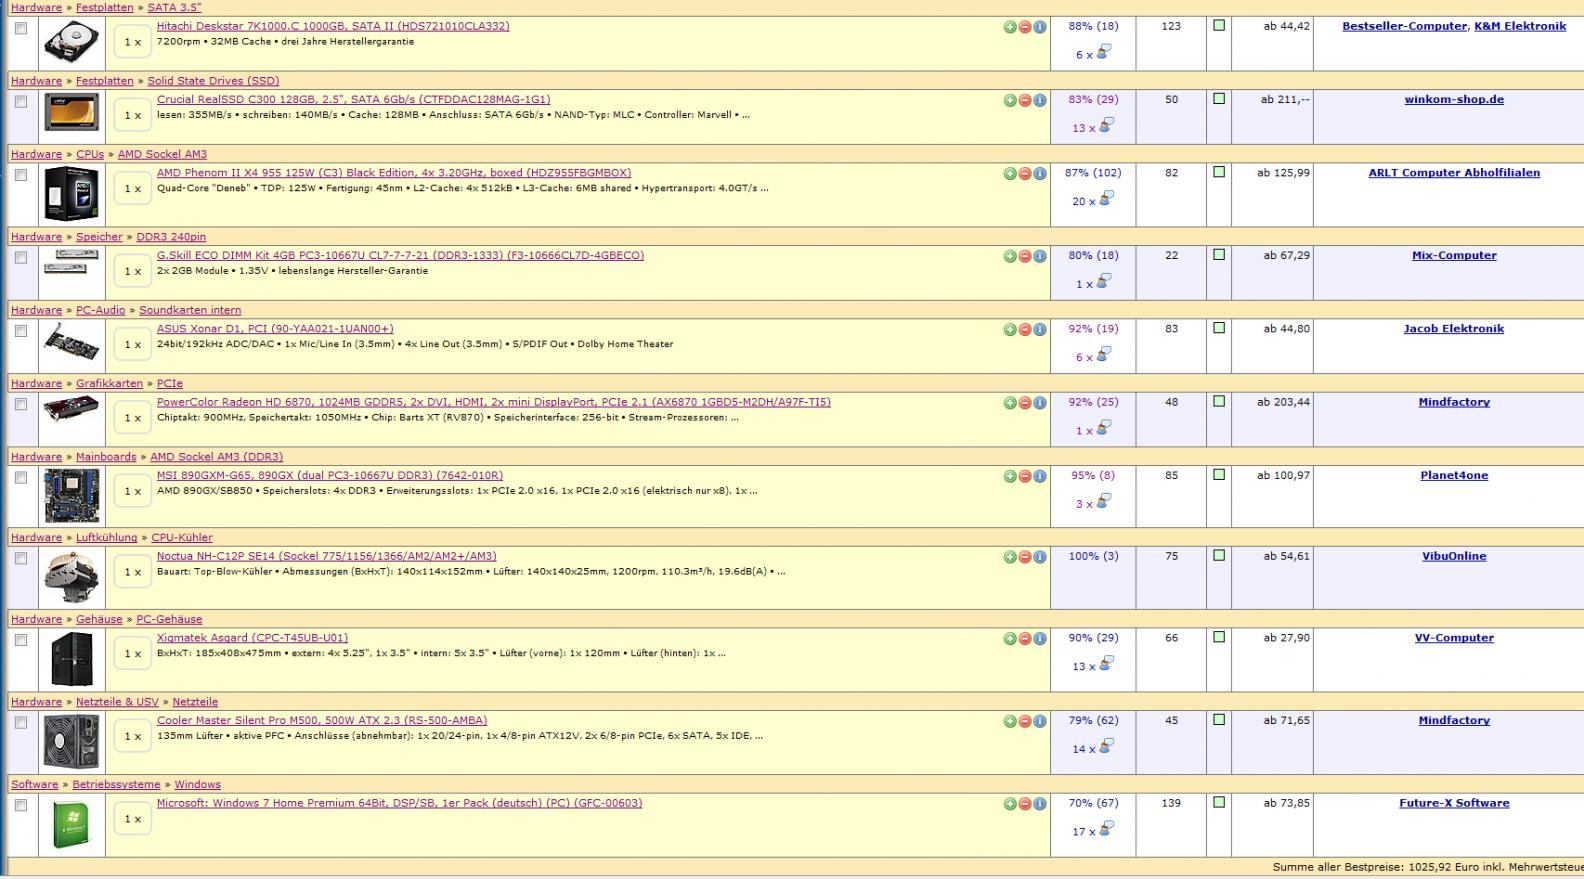Open Noctua NH-C12P SE14 product link

coord(326,556)
